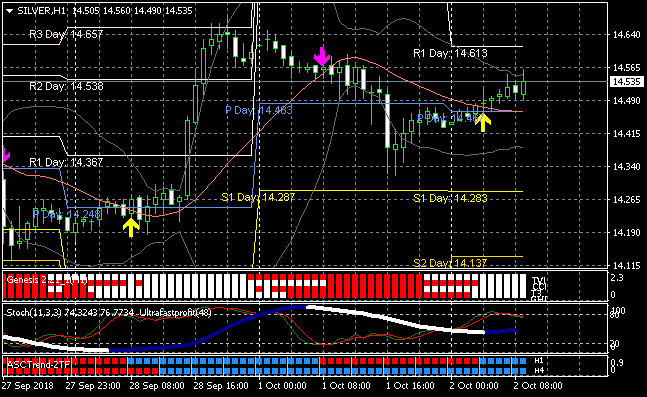647x397 pixels.
Task: Click the 14.565 price axis value
Action: 626,68
